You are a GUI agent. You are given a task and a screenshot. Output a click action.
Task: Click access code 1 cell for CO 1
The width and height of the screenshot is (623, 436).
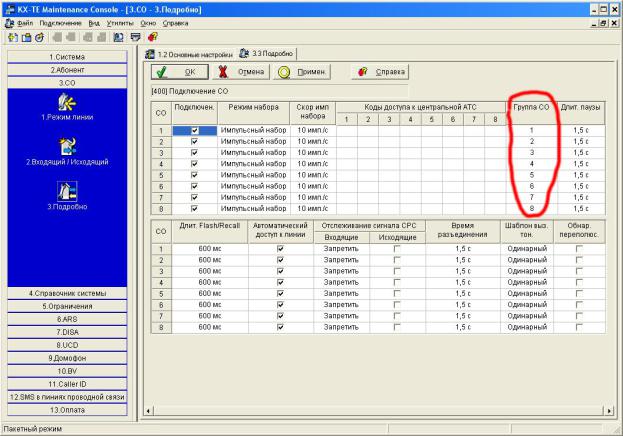point(346,130)
